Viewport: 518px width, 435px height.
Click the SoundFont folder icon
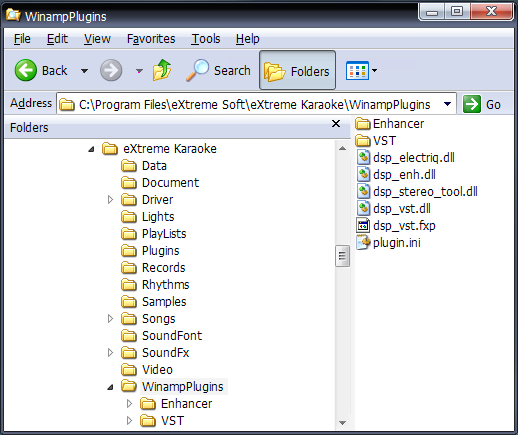point(129,336)
